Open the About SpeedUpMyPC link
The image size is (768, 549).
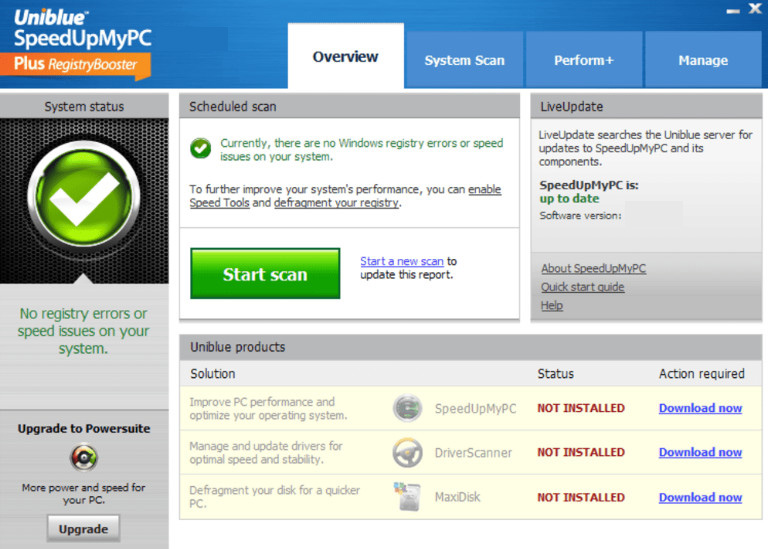594,268
